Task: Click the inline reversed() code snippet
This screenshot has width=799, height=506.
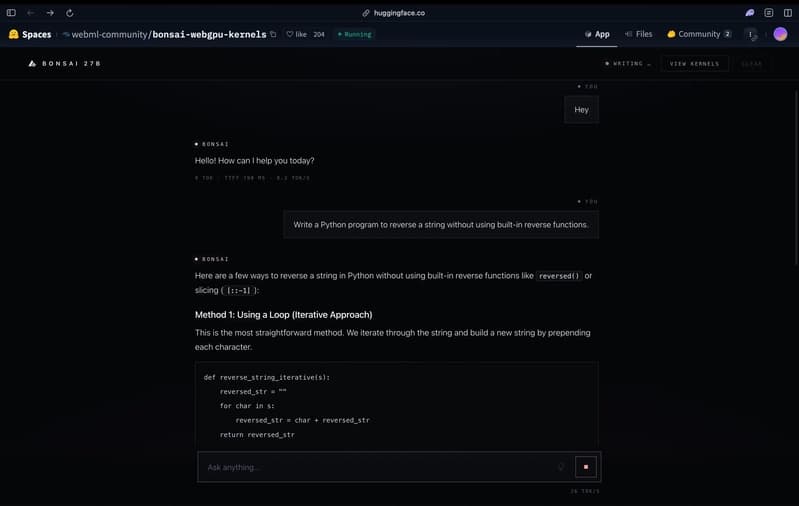Action: pyautogui.click(x=559, y=276)
